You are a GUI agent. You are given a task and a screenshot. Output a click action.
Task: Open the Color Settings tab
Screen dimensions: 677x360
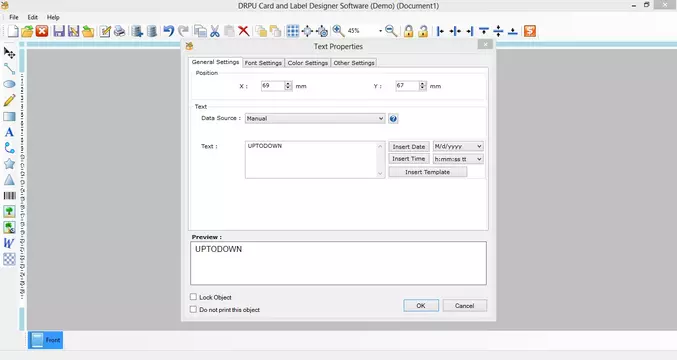tap(307, 63)
